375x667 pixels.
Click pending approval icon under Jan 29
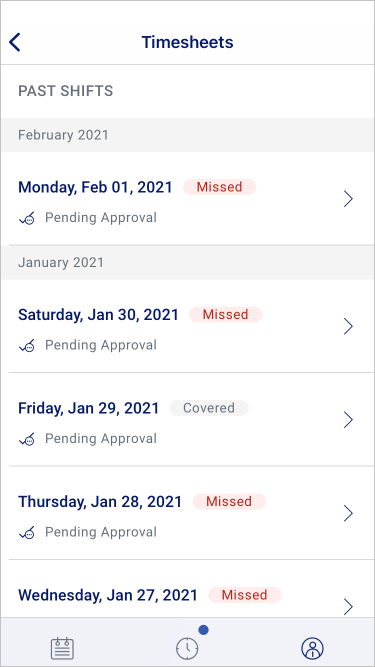point(27,439)
